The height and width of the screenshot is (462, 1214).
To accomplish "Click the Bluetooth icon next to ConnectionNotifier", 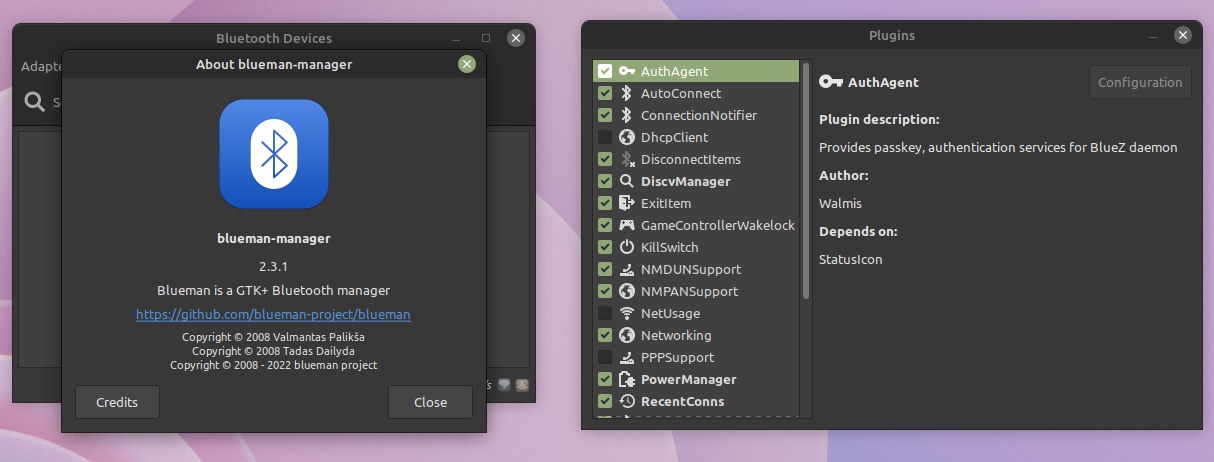I will click(627, 115).
